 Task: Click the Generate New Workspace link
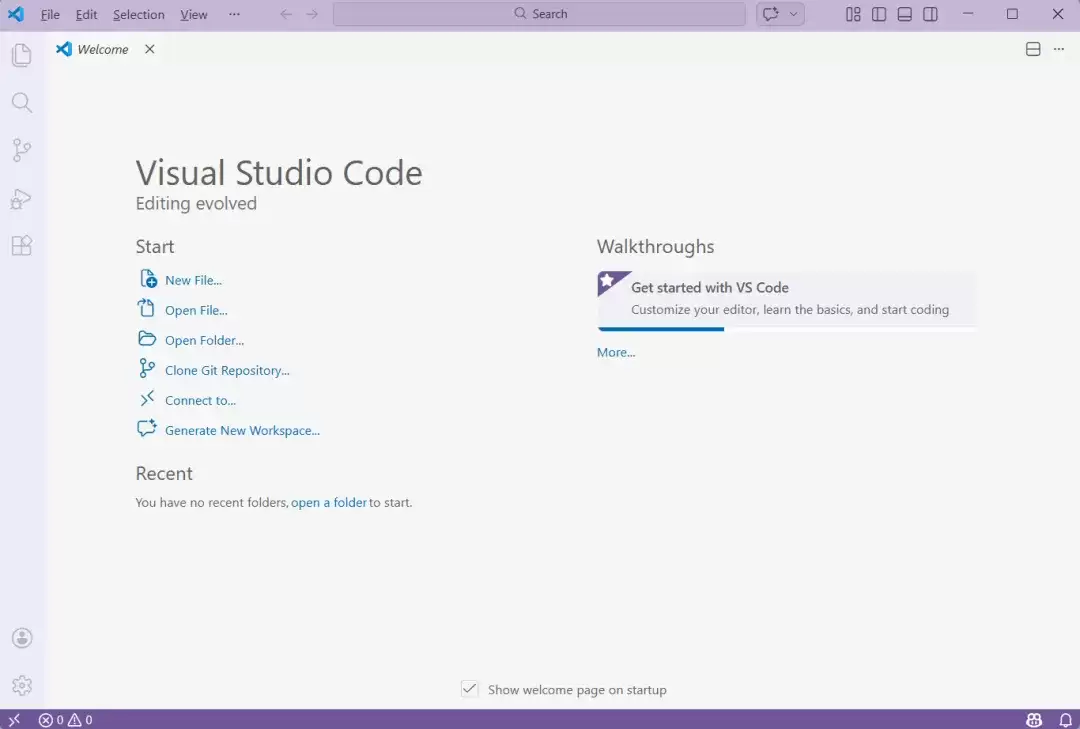coord(242,431)
